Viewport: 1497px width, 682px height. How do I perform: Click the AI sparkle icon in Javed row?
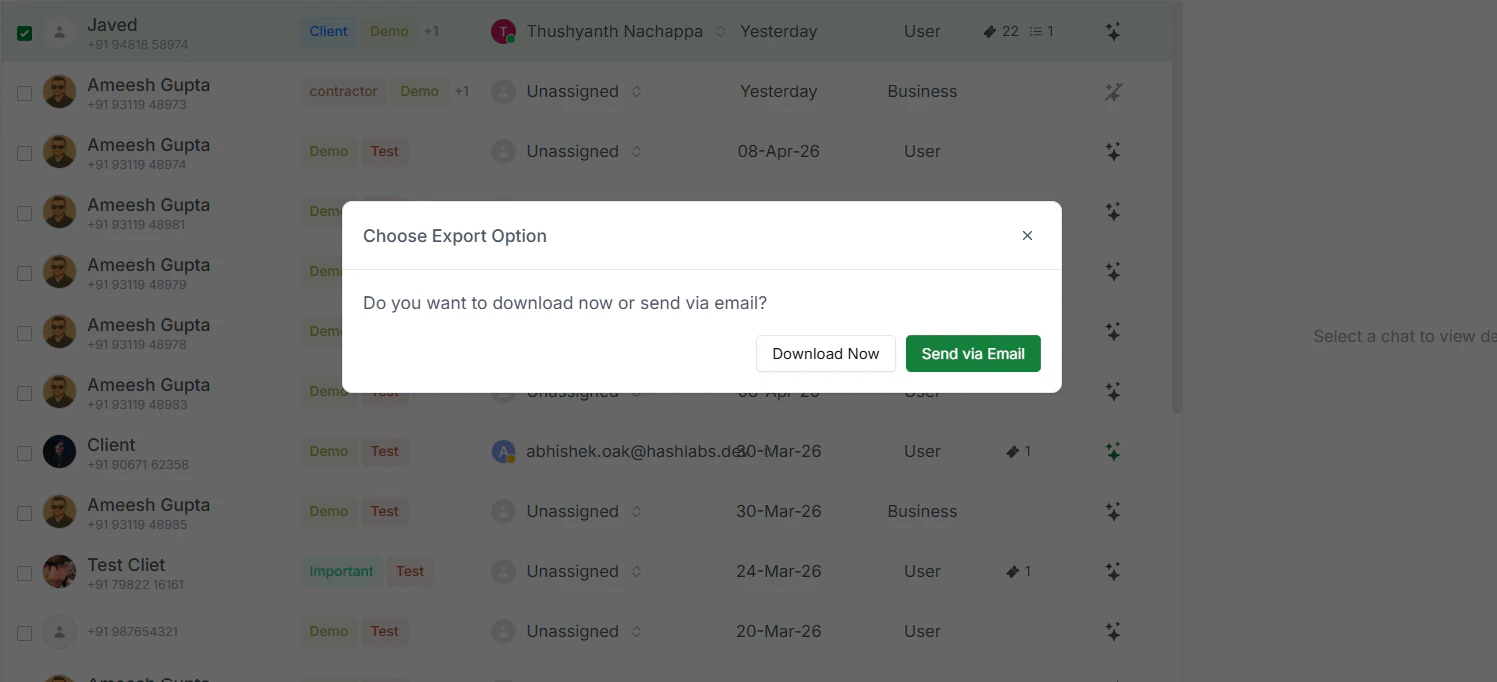point(1113,31)
